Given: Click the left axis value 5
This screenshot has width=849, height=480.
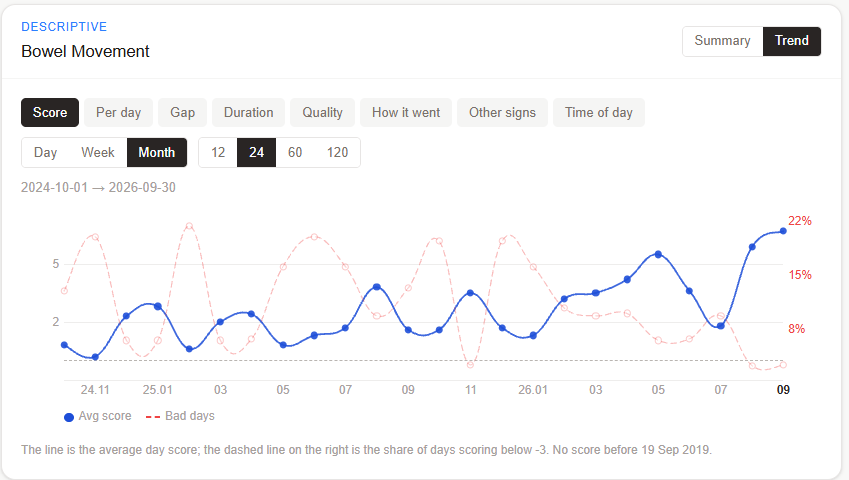Looking at the screenshot, I should pos(56,264).
